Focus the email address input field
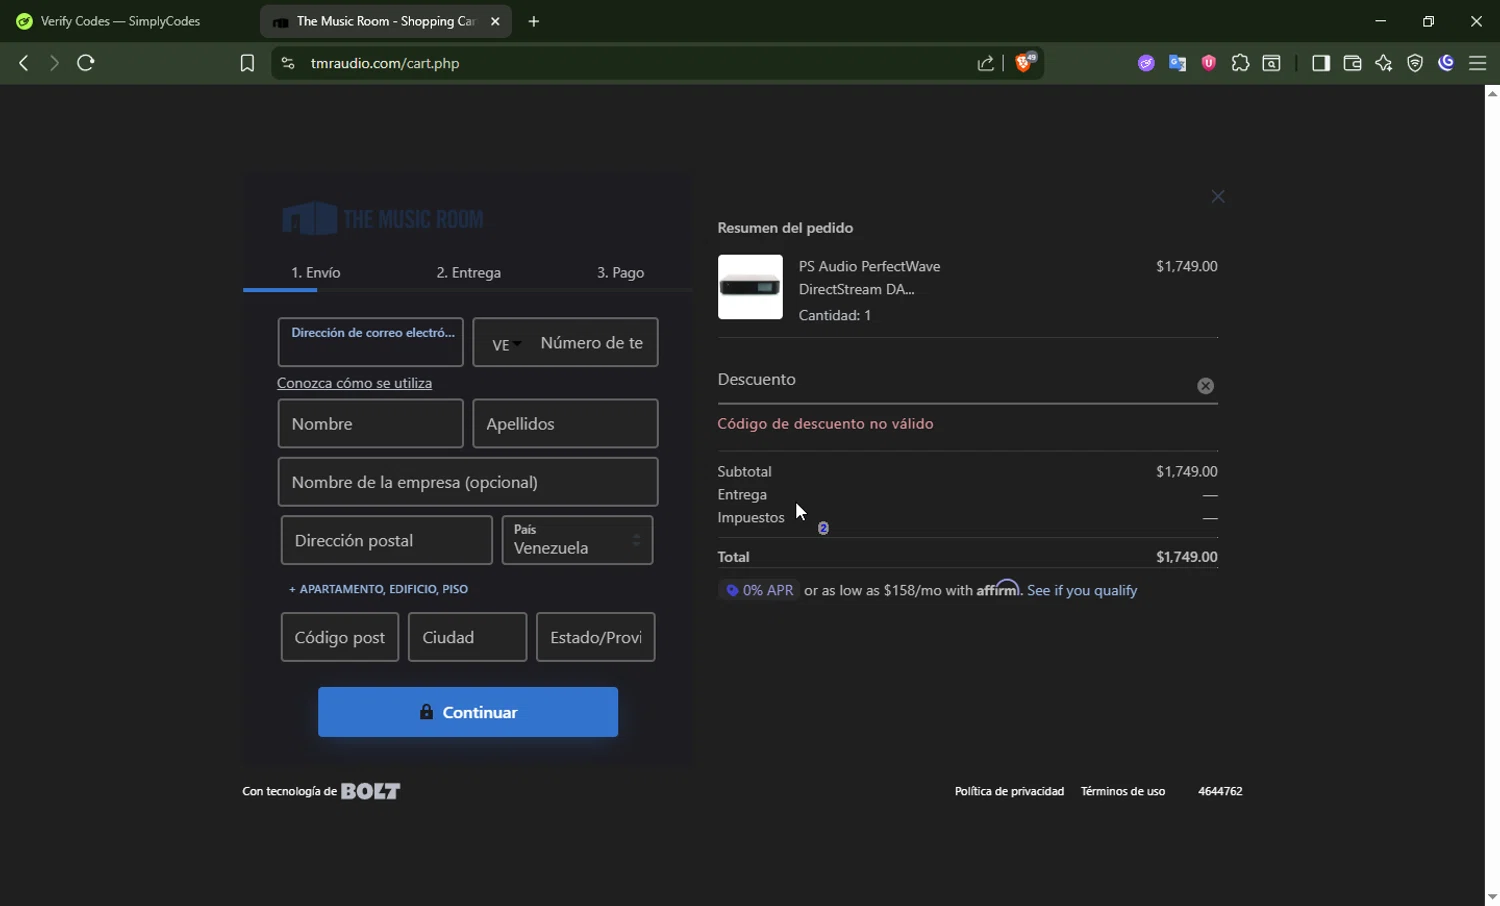The width and height of the screenshot is (1500, 906). pos(370,342)
